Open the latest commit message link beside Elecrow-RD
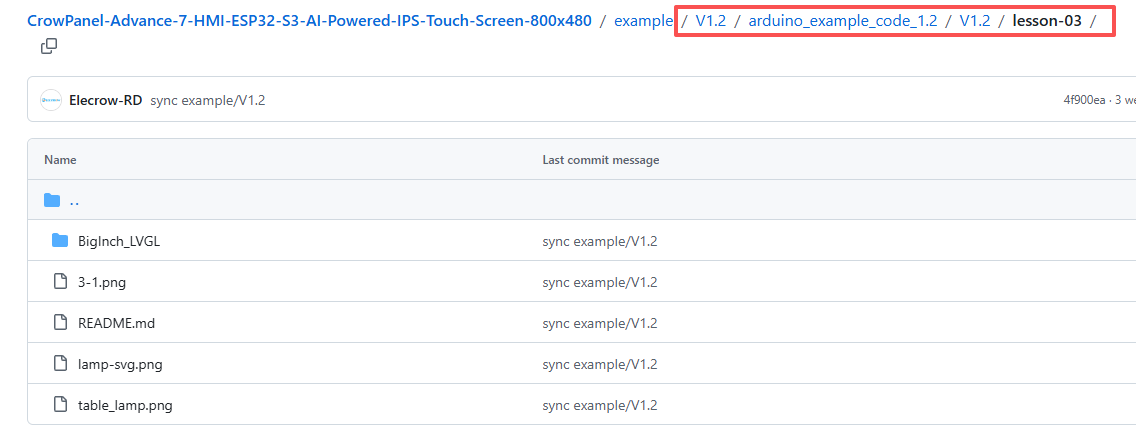Viewport: 1136px width, 425px height. tap(208, 100)
